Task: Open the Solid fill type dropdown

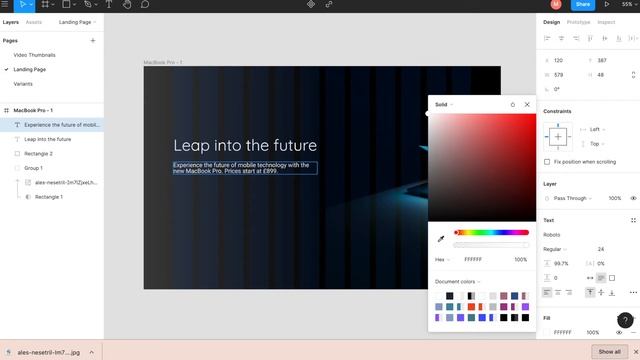Action: 444,104
